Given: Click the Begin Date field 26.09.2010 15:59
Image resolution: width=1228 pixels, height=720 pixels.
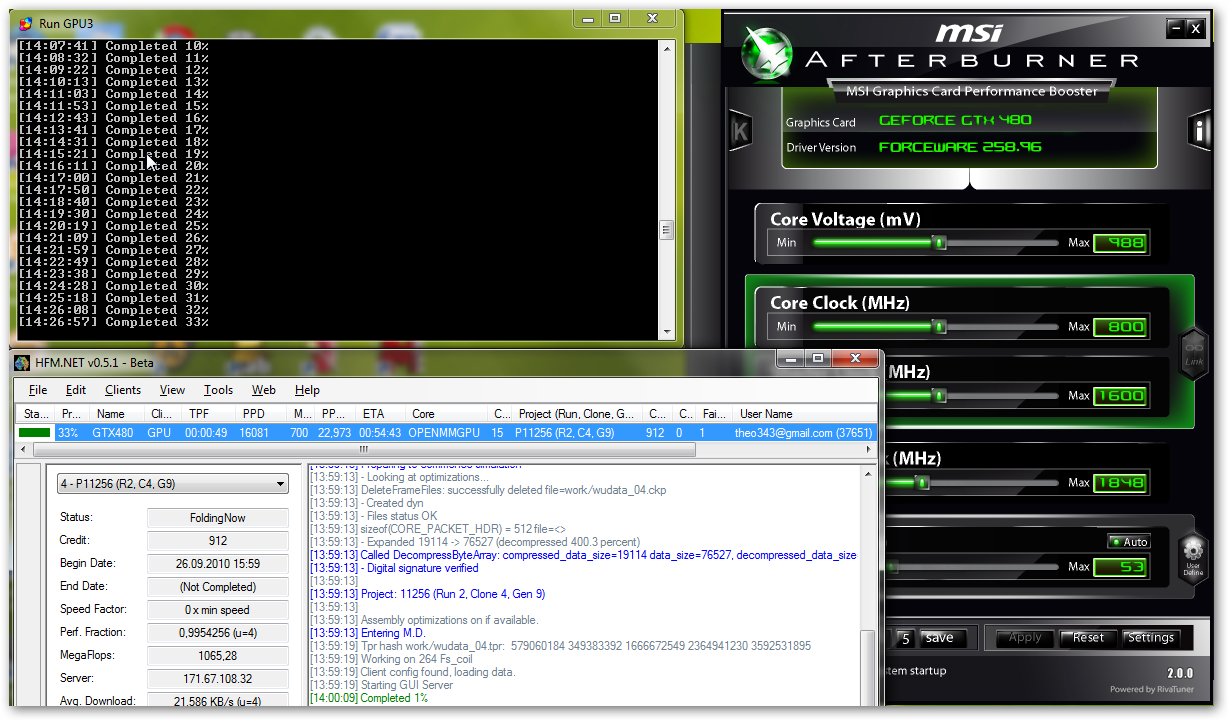Looking at the screenshot, I should coord(217,564).
